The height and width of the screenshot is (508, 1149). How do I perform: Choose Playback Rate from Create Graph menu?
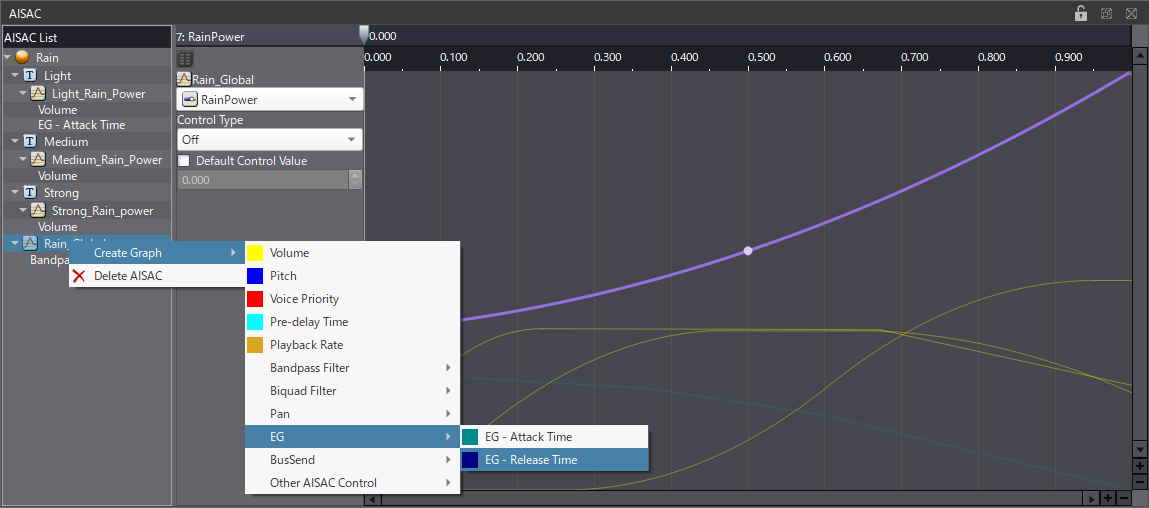point(306,345)
